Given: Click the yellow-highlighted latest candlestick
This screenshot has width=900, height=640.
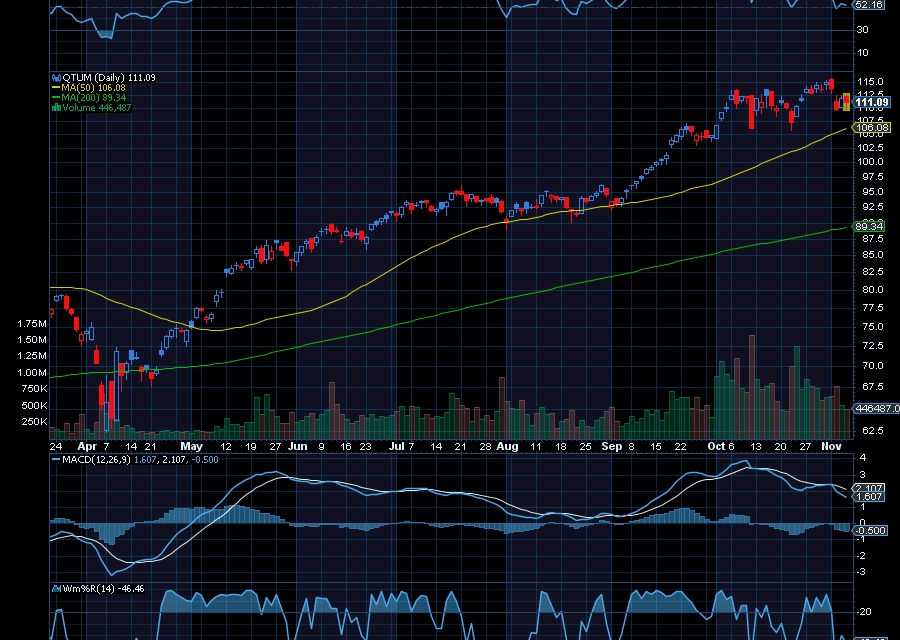Looking at the screenshot, I should 846,101.
